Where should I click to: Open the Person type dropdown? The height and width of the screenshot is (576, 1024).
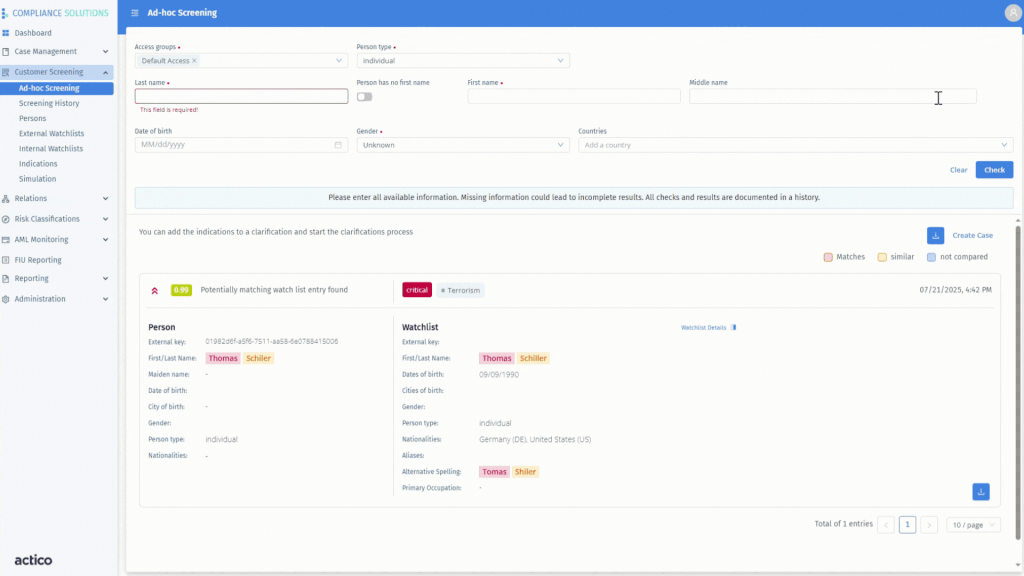[462, 60]
